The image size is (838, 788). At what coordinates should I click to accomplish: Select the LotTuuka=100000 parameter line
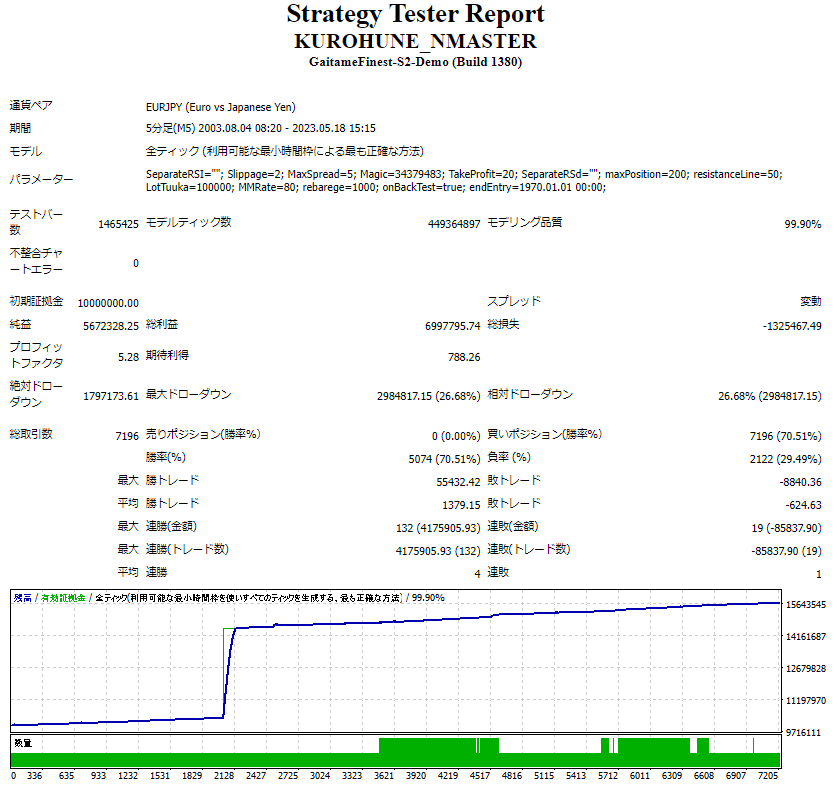[x=376, y=188]
